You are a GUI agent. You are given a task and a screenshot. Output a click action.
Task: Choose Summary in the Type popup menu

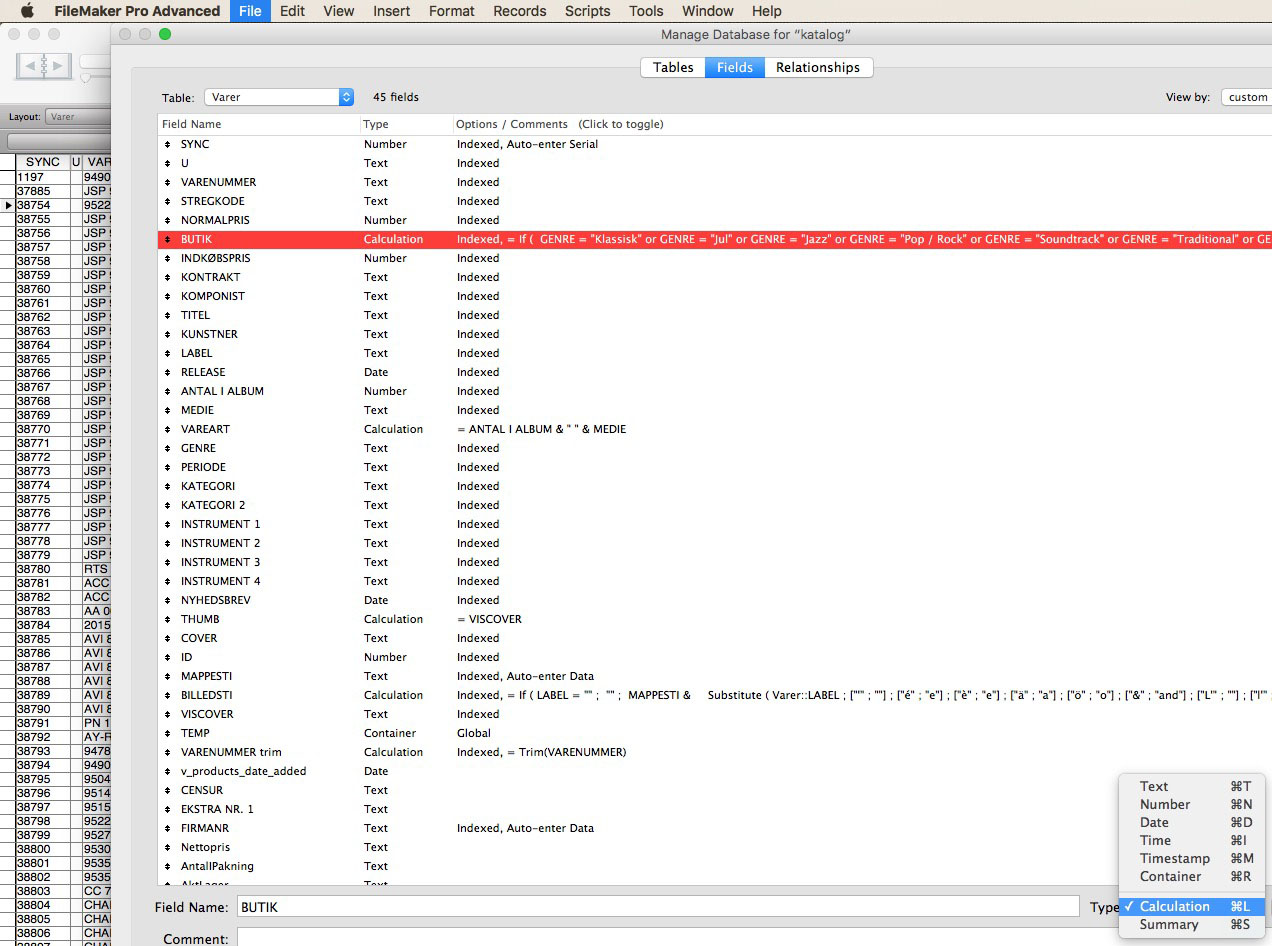pyautogui.click(x=1191, y=924)
